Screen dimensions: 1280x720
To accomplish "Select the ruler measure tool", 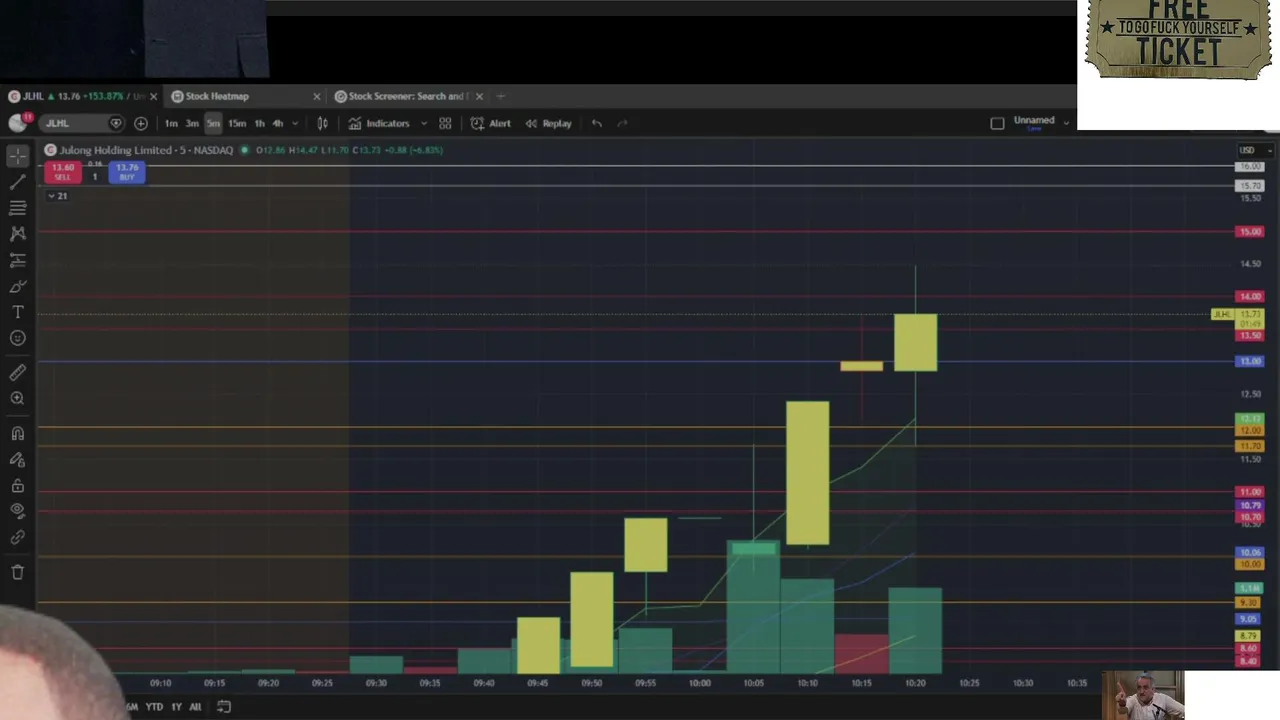I will click(17, 372).
